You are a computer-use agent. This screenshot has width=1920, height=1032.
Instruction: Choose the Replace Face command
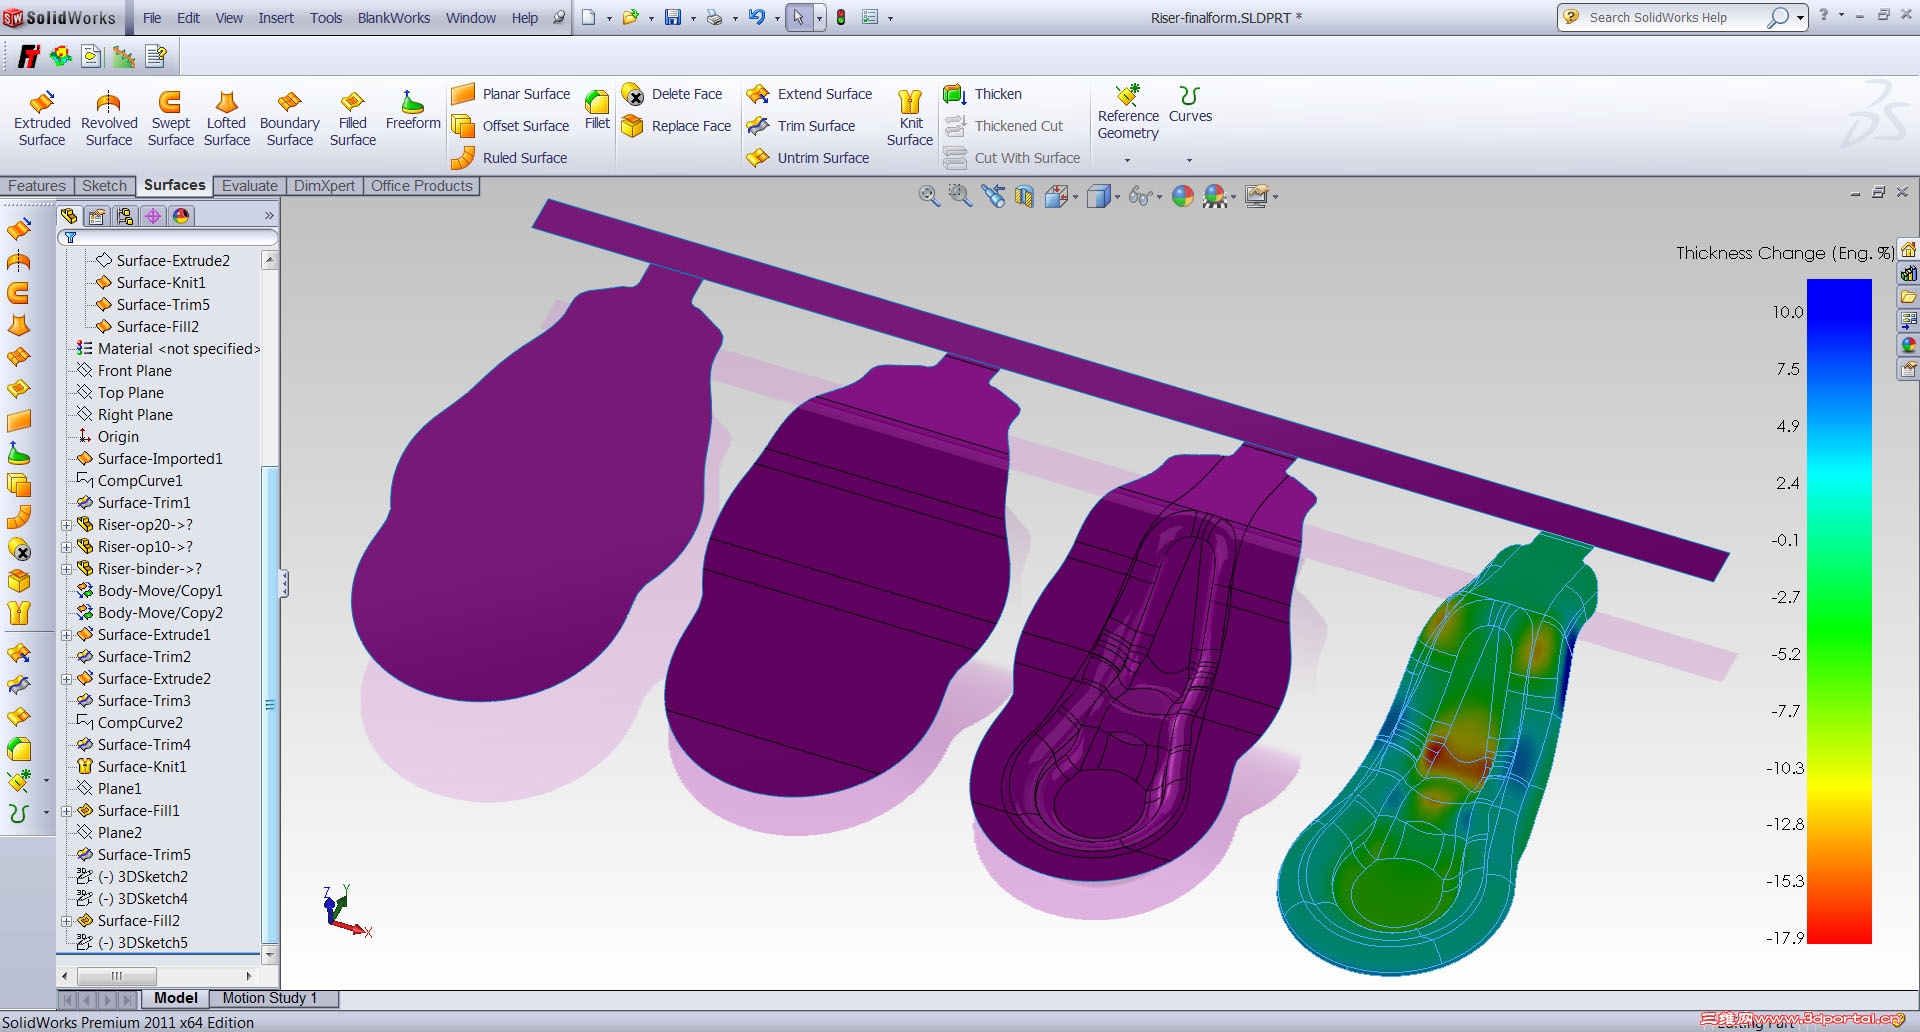coord(676,126)
